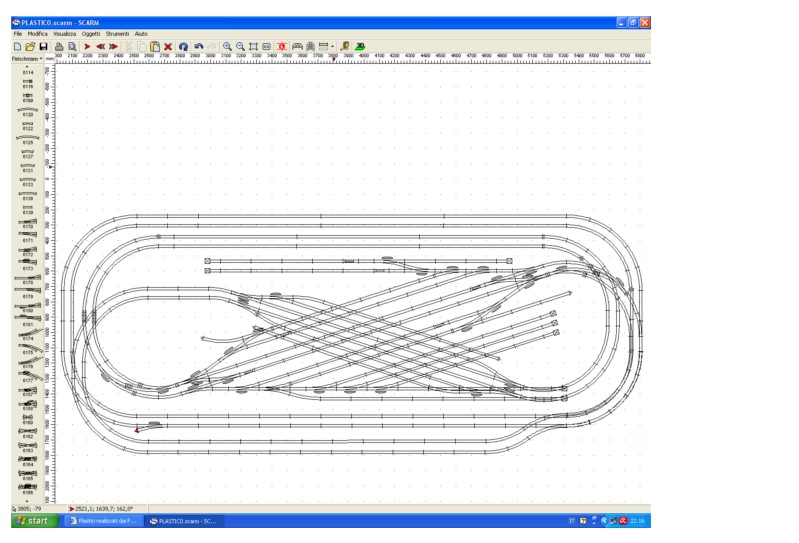Select track piece 6125 from the parts list
799x543 pixels.
click(28, 140)
